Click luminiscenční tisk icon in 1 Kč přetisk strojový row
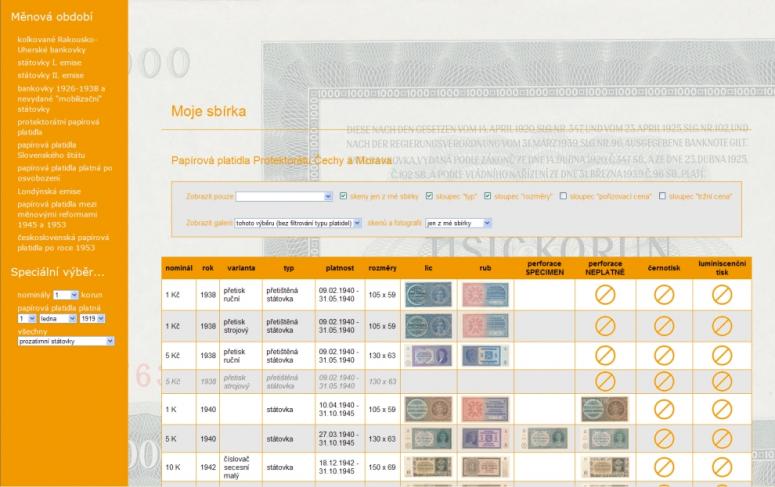 click(x=722, y=326)
